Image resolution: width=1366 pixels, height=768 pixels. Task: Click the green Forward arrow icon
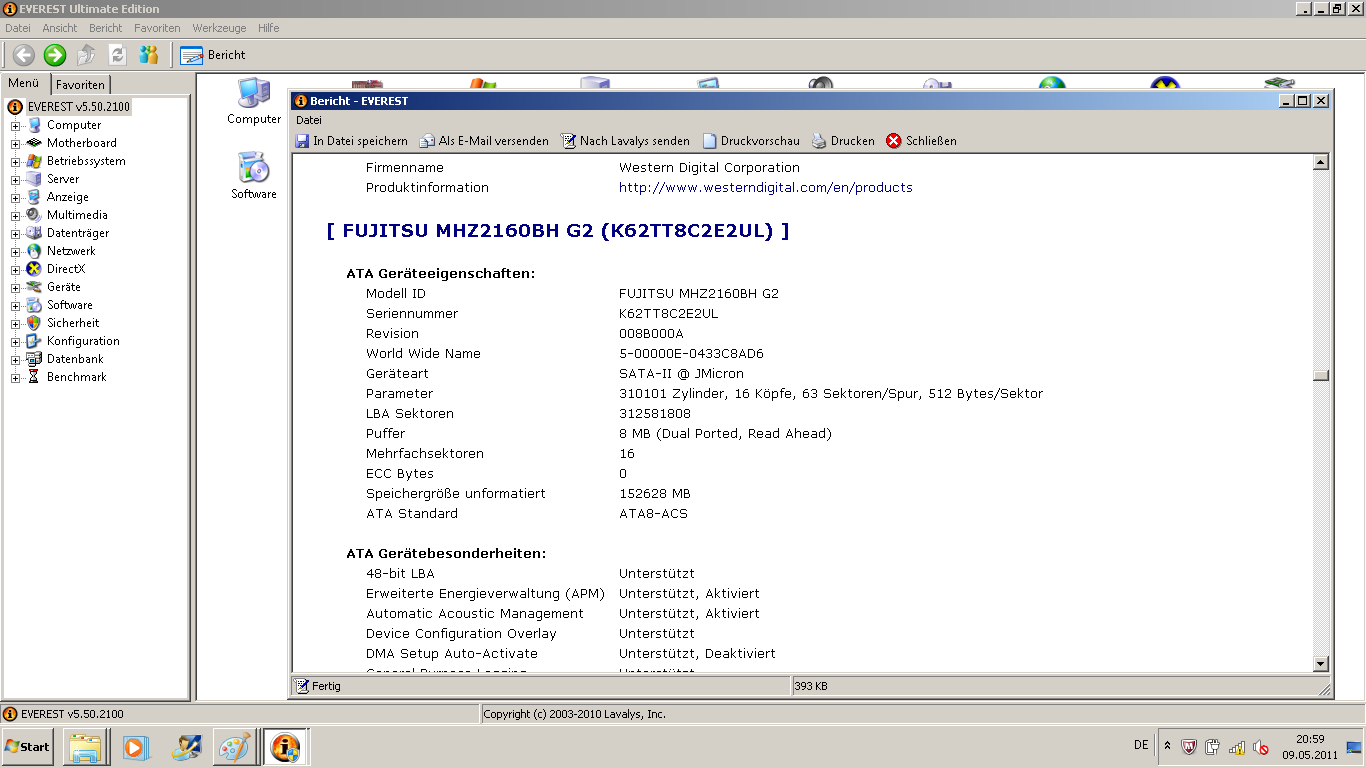[x=55, y=55]
